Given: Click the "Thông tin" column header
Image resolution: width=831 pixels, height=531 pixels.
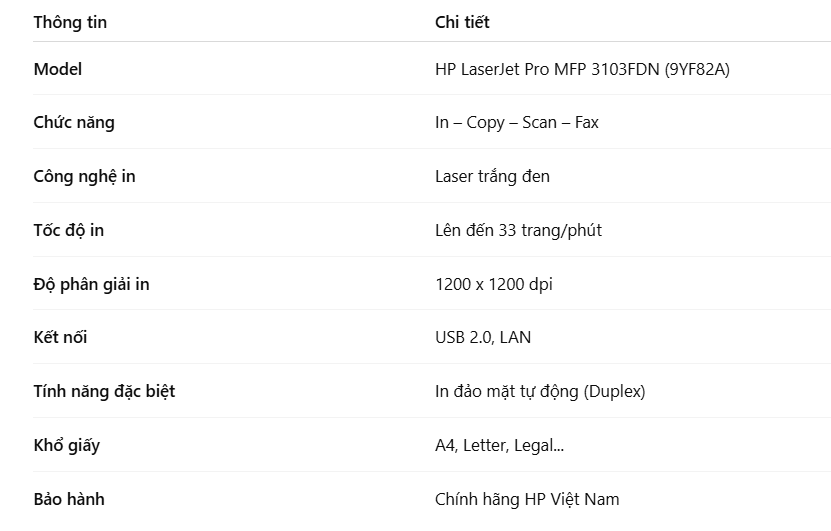Looking at the screenshot, I should (x=70, y=22).
